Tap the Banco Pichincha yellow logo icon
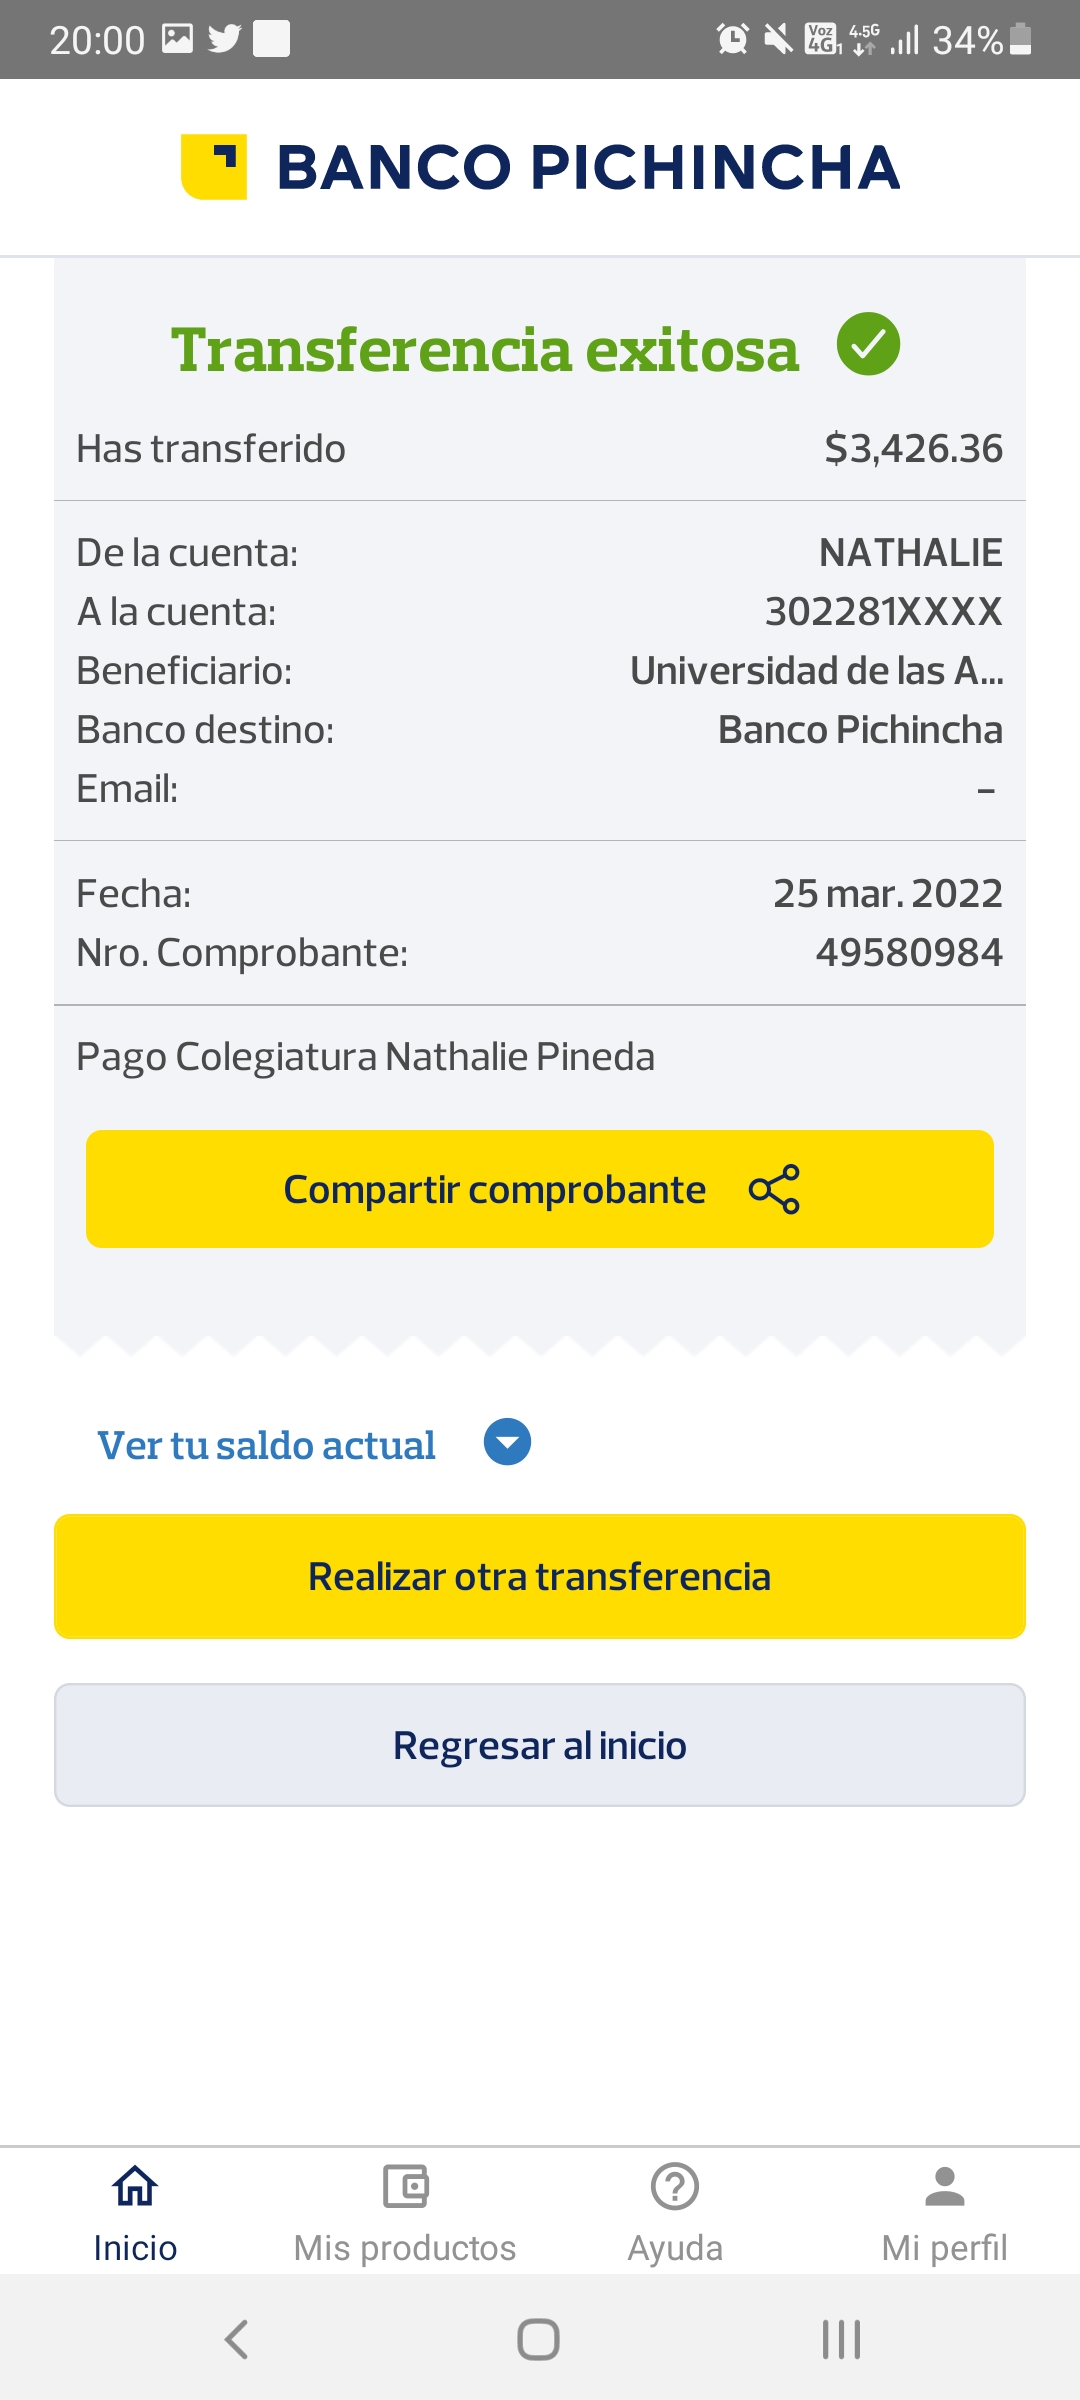The height and width of the screenshot is (2400, 1080). pos(214,167)
